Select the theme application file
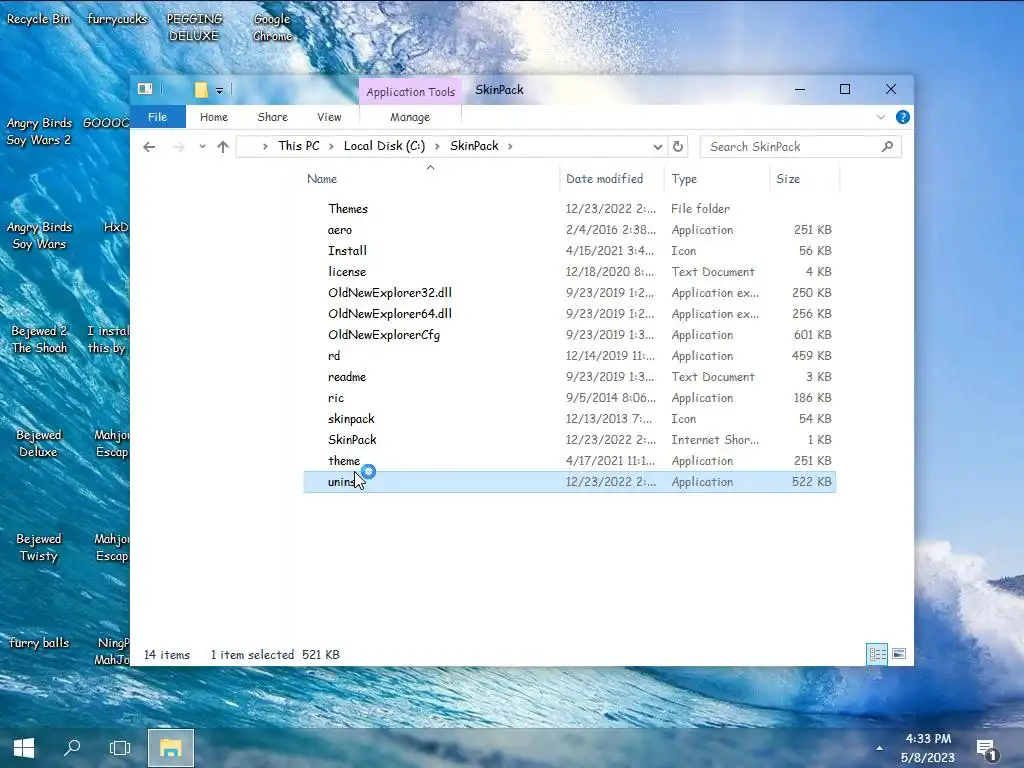This screenshot has height=768, width=1024. point(569,460)
